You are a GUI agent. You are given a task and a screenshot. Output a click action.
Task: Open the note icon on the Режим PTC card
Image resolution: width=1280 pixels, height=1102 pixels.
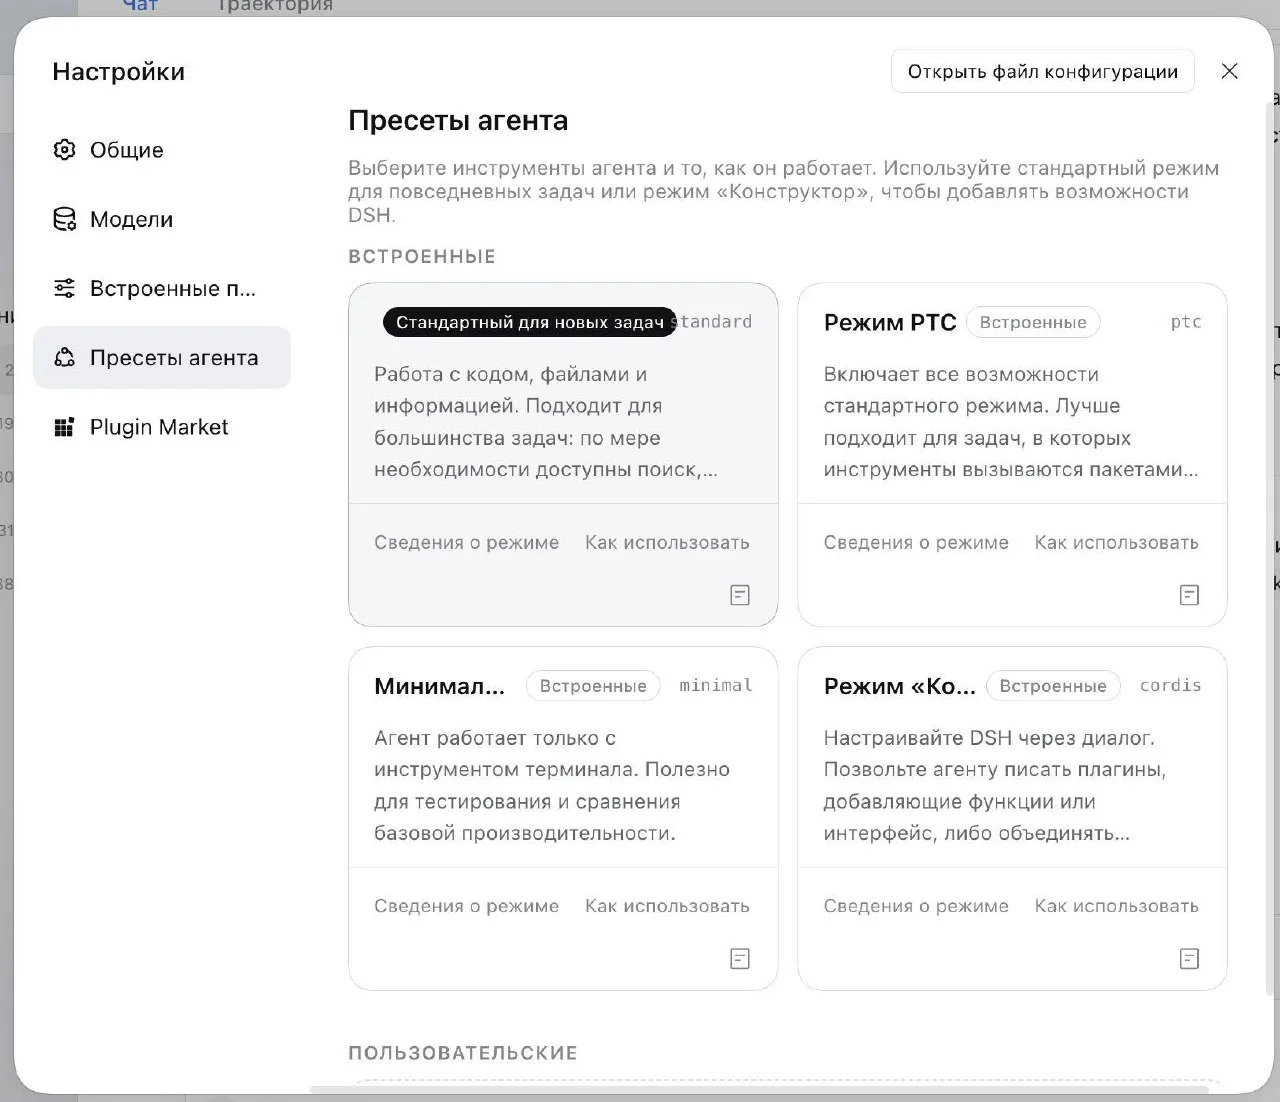click(1189, 595)
